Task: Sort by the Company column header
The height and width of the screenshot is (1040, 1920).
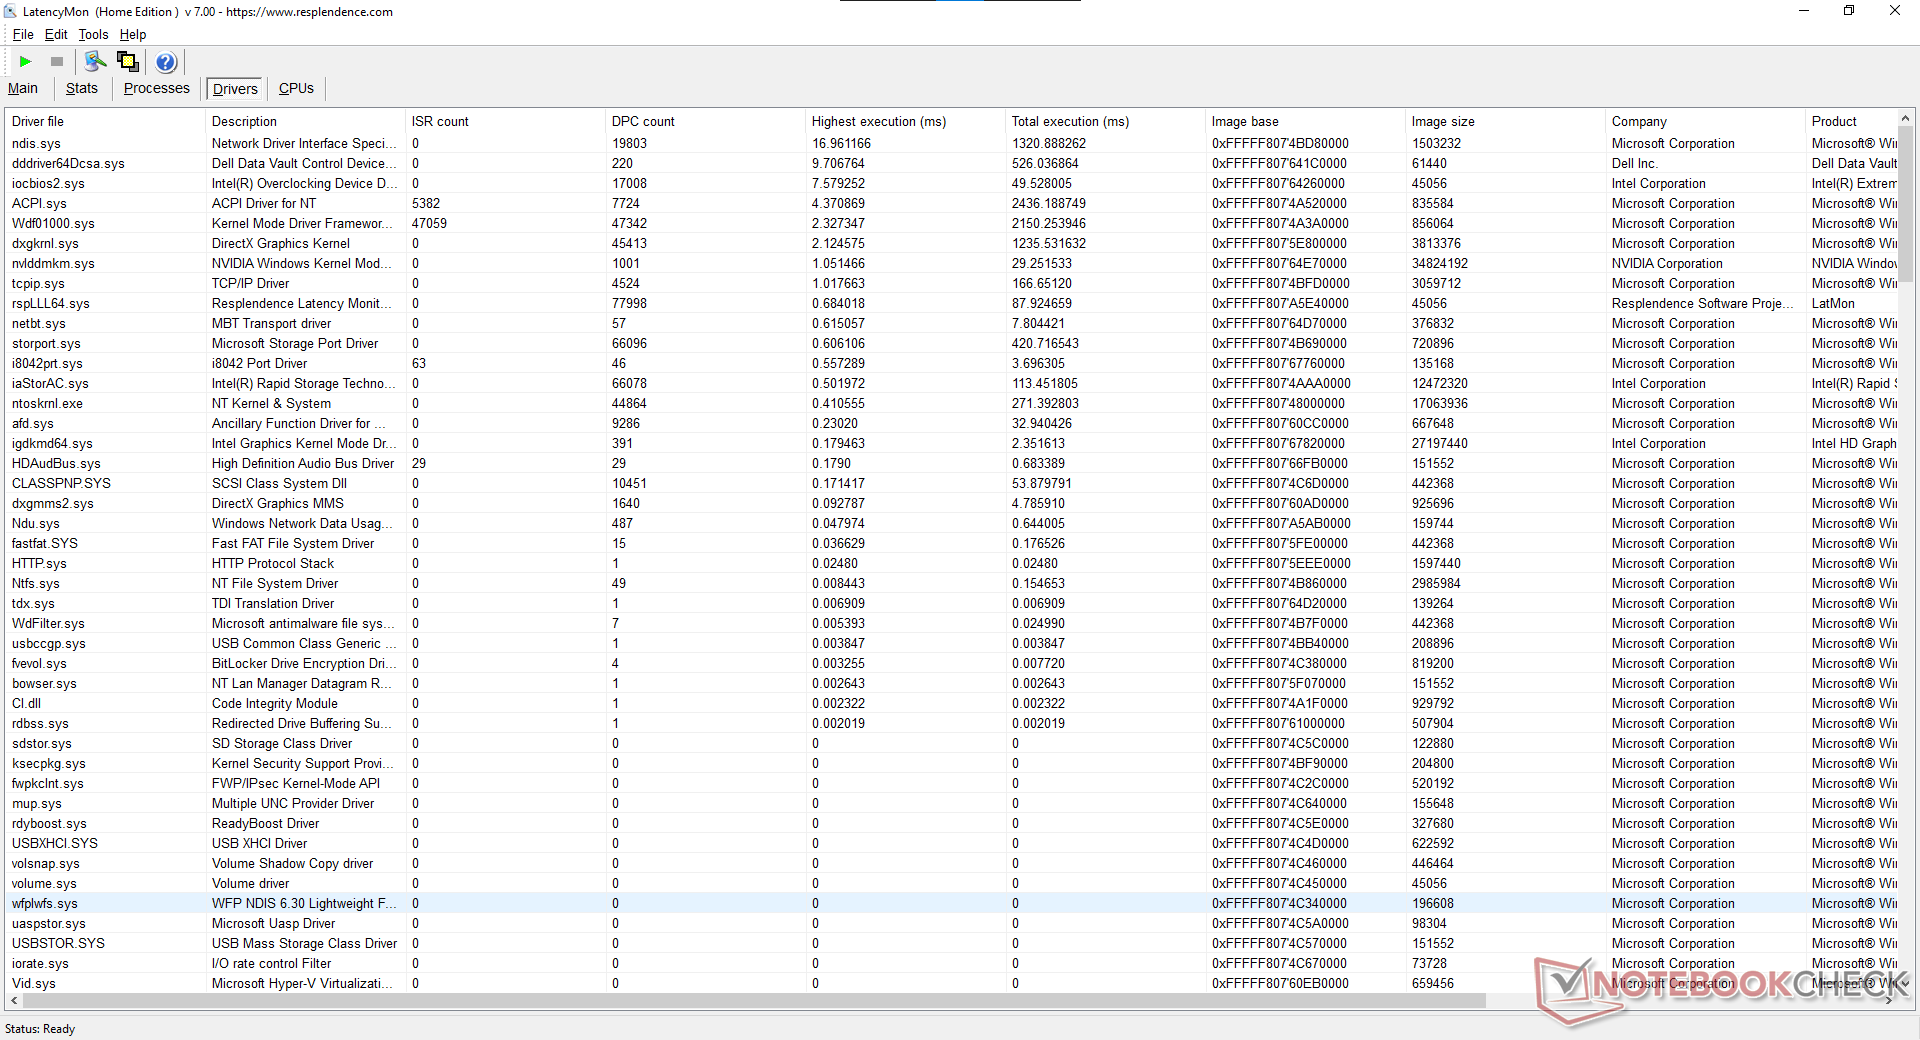Action: [x=1705, y=121]
